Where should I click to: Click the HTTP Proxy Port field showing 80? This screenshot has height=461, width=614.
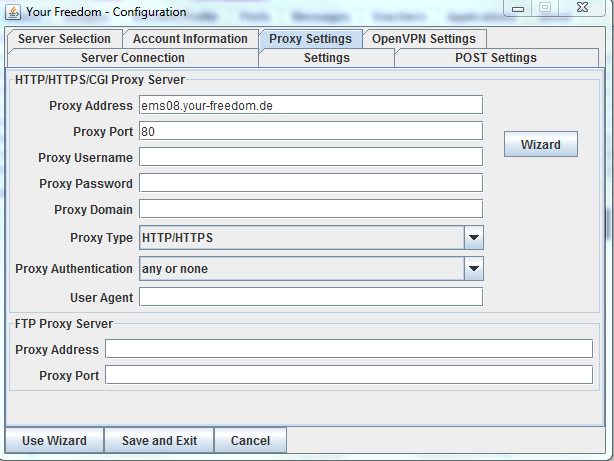tap(311, 131)
